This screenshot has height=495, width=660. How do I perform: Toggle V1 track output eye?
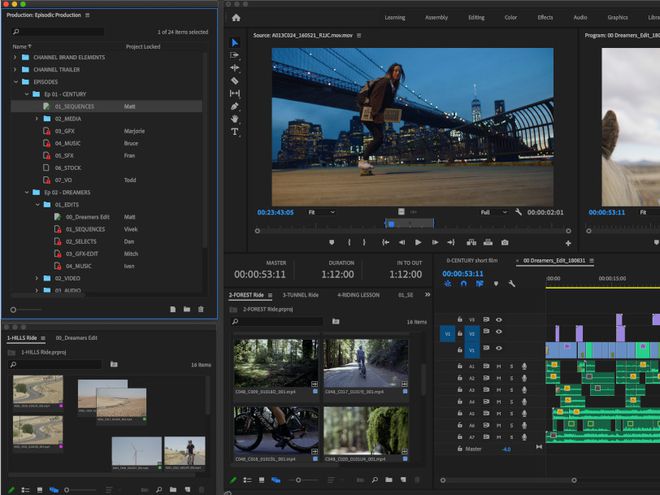[499, 348]
